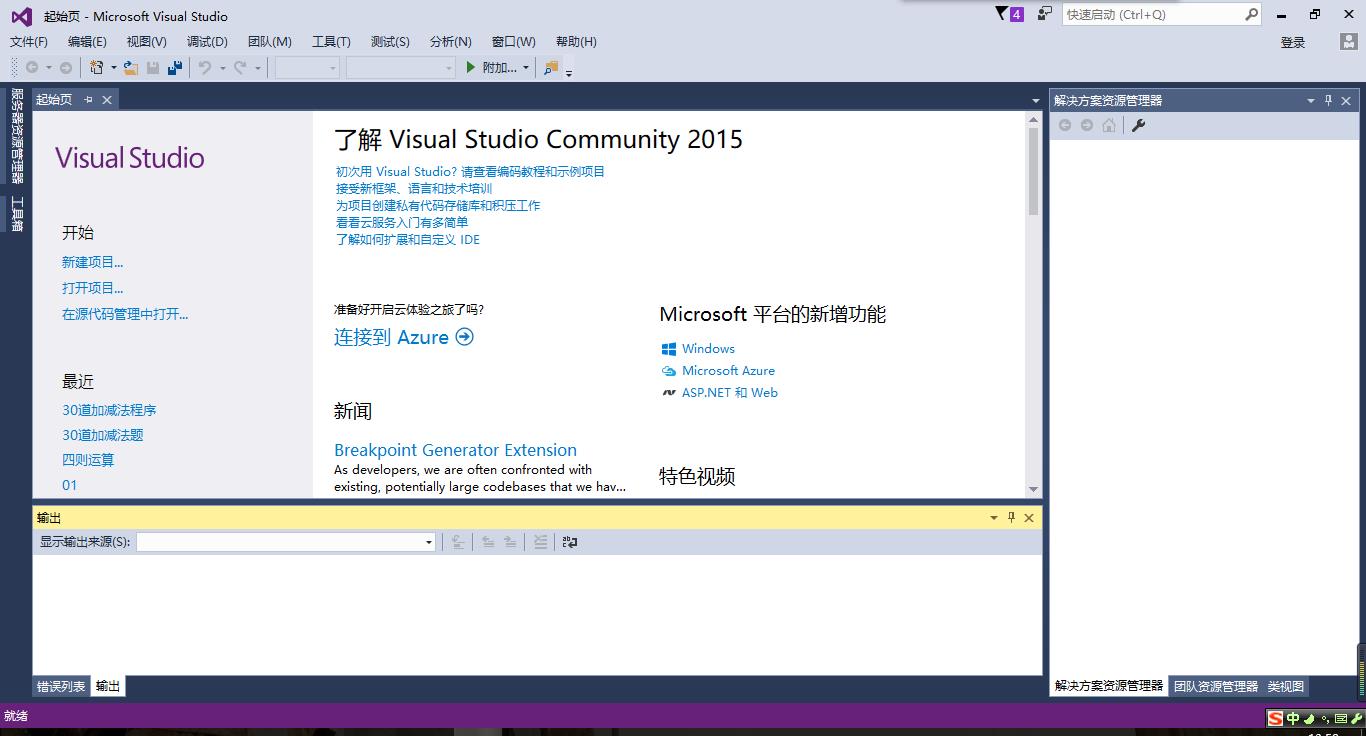Click the Open File toolbar icon
This screenshot has width=1366, height=736.
click(x=131, y=68)
